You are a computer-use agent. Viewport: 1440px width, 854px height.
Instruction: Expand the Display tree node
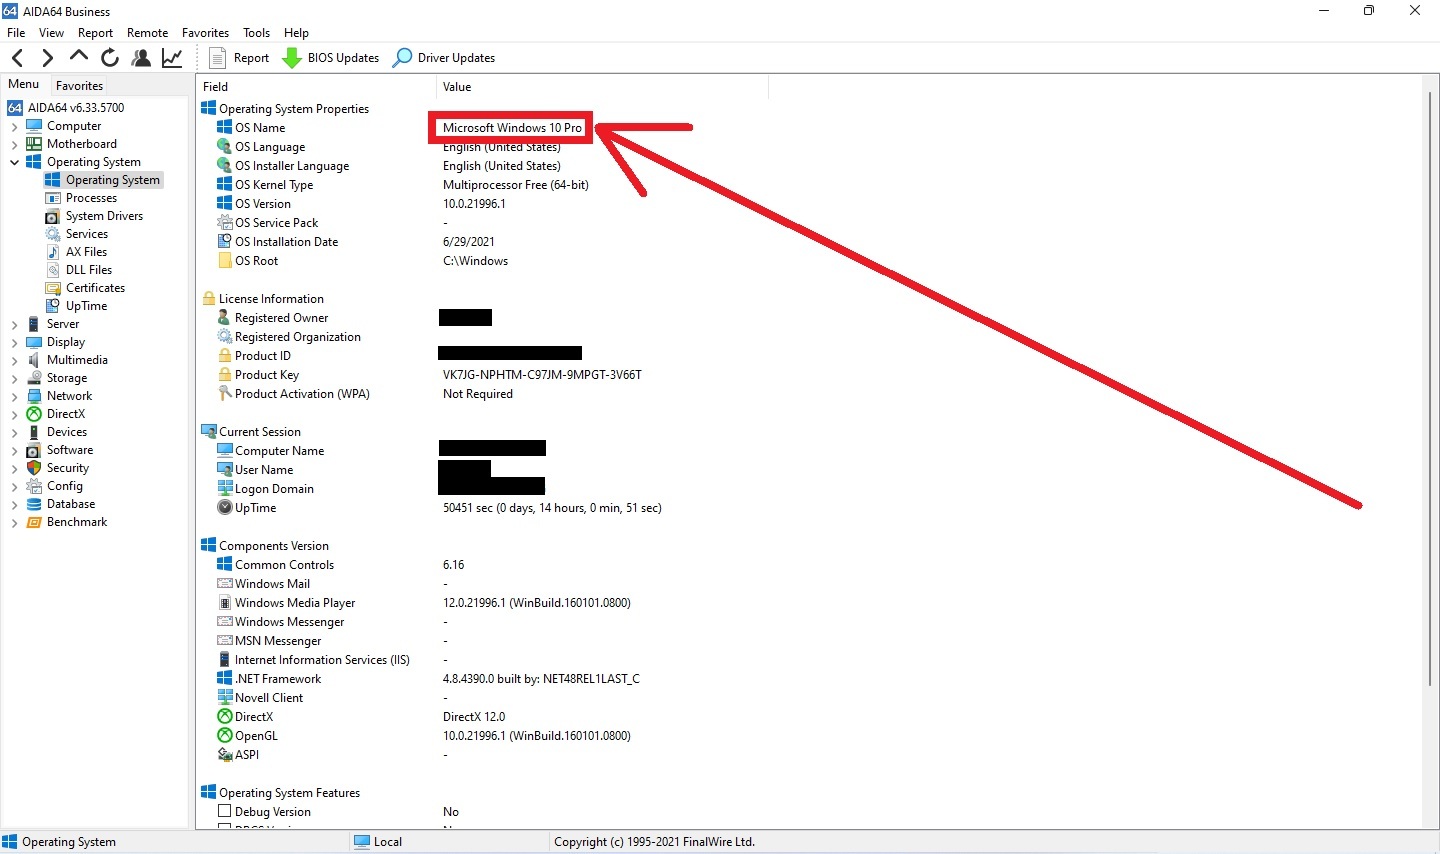(x=14, y=343)
